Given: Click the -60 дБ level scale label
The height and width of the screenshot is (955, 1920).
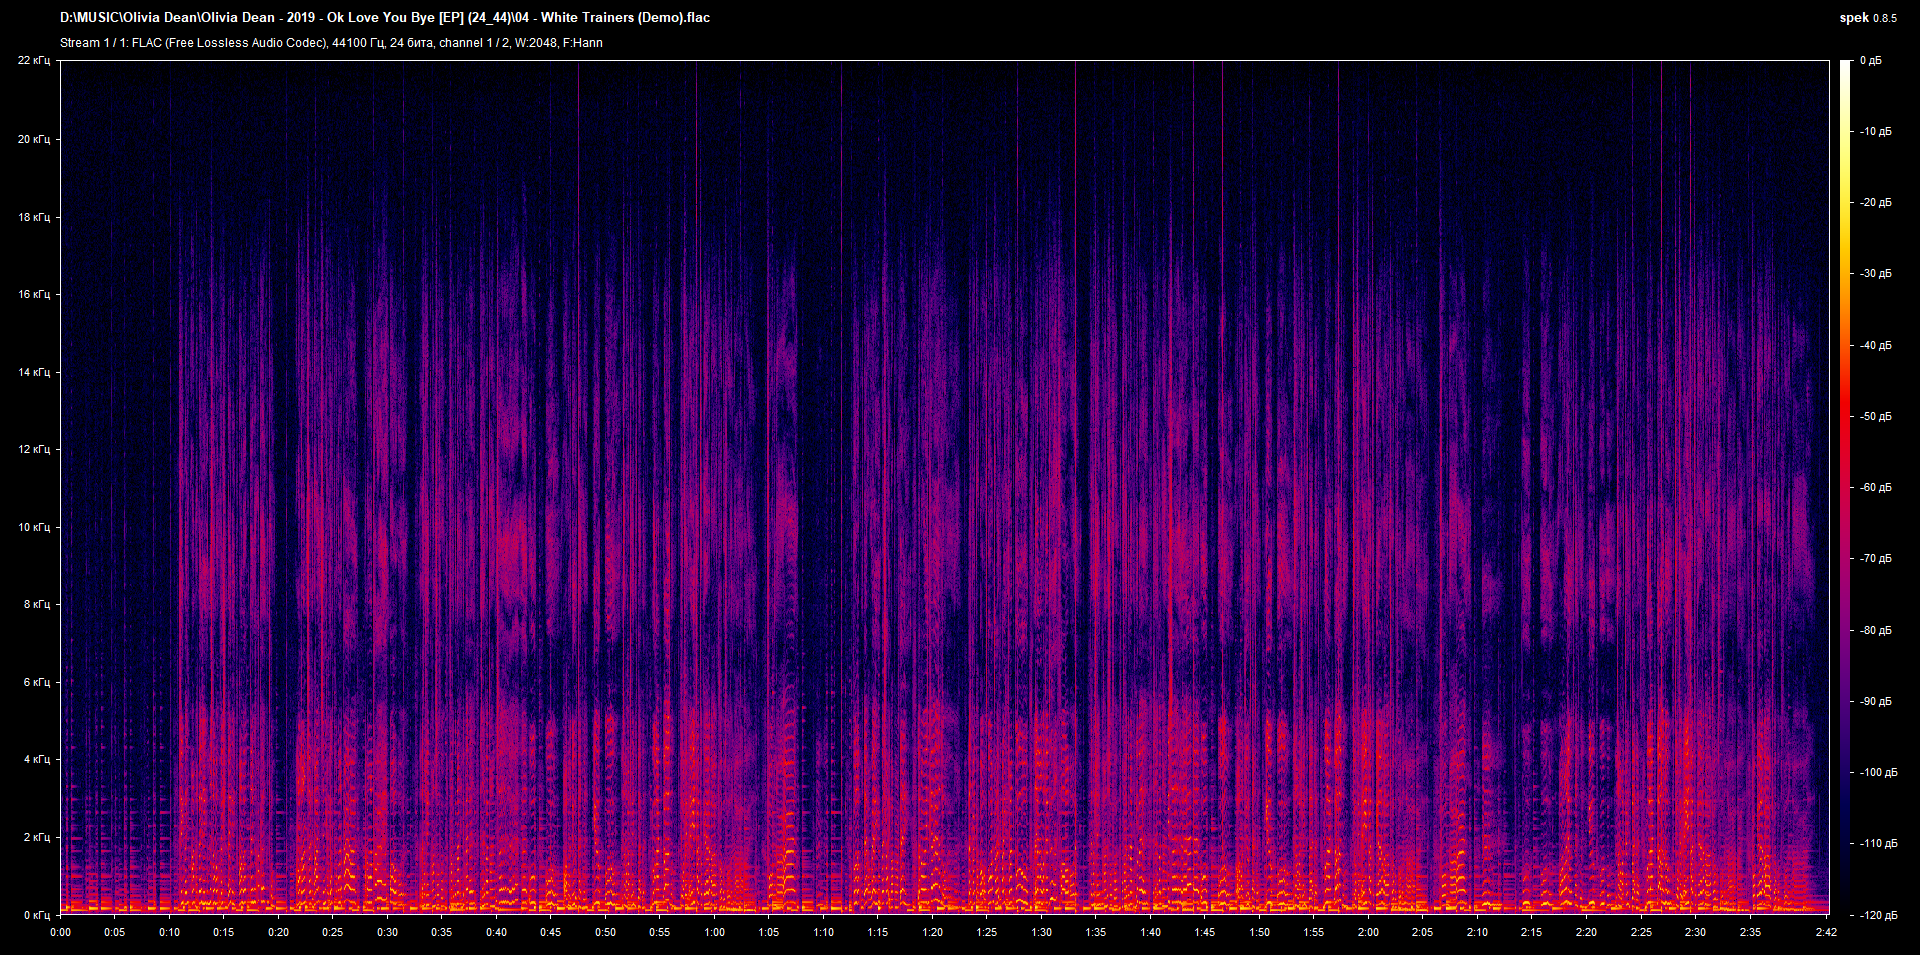Looking at the screenshot, I should tap(1876, 488).
